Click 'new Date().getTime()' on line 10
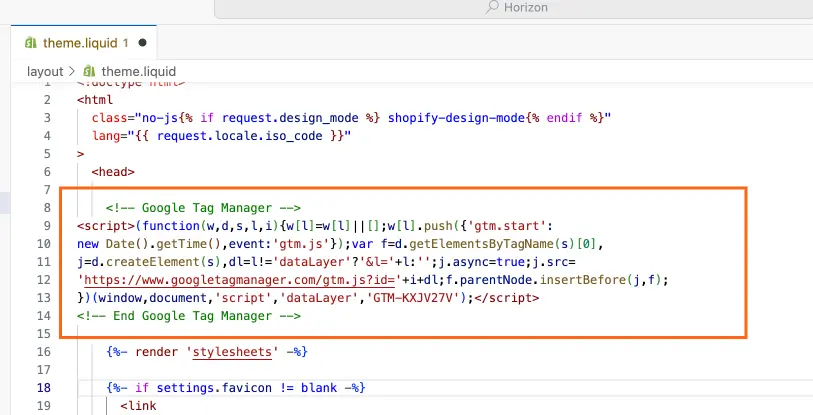 click(x=150, y=244)
